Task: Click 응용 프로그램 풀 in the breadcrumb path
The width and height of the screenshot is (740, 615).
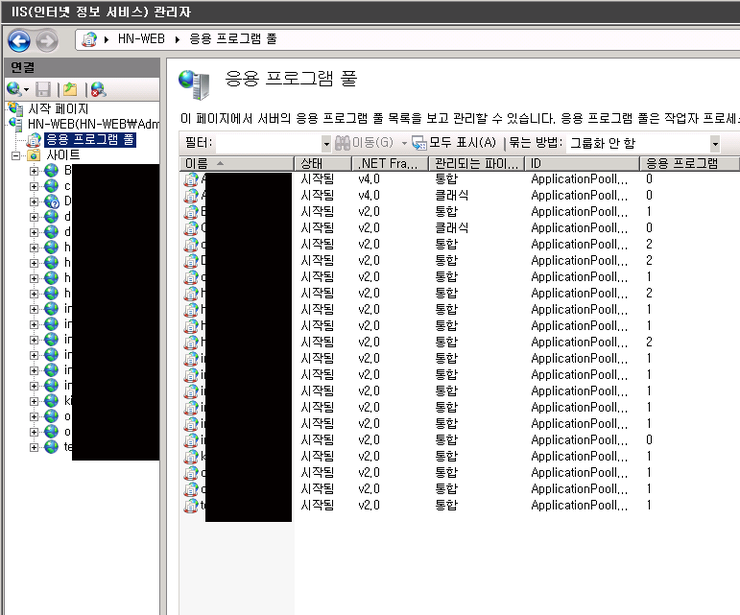Action: 233,39
